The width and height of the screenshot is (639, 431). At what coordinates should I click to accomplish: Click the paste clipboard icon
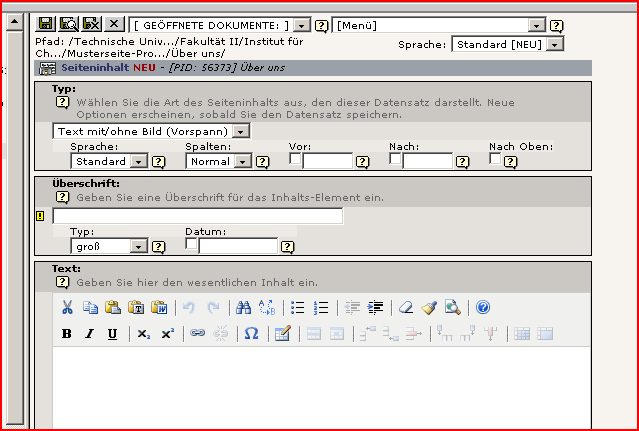[x=113, y=308]
